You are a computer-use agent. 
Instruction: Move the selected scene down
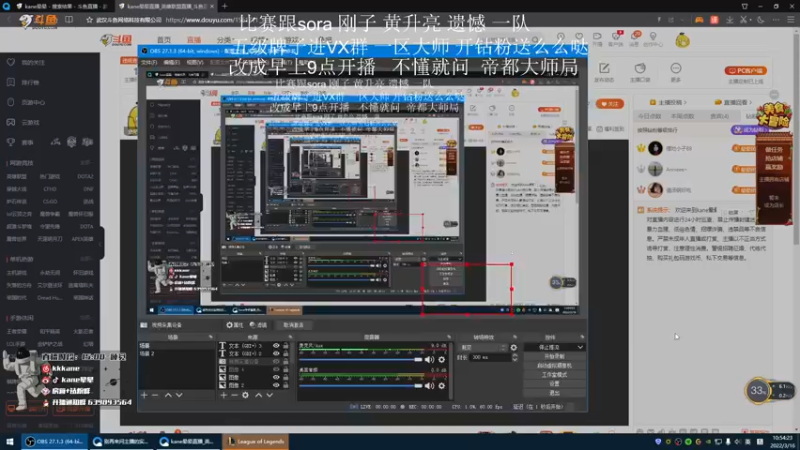click(179, 395)
